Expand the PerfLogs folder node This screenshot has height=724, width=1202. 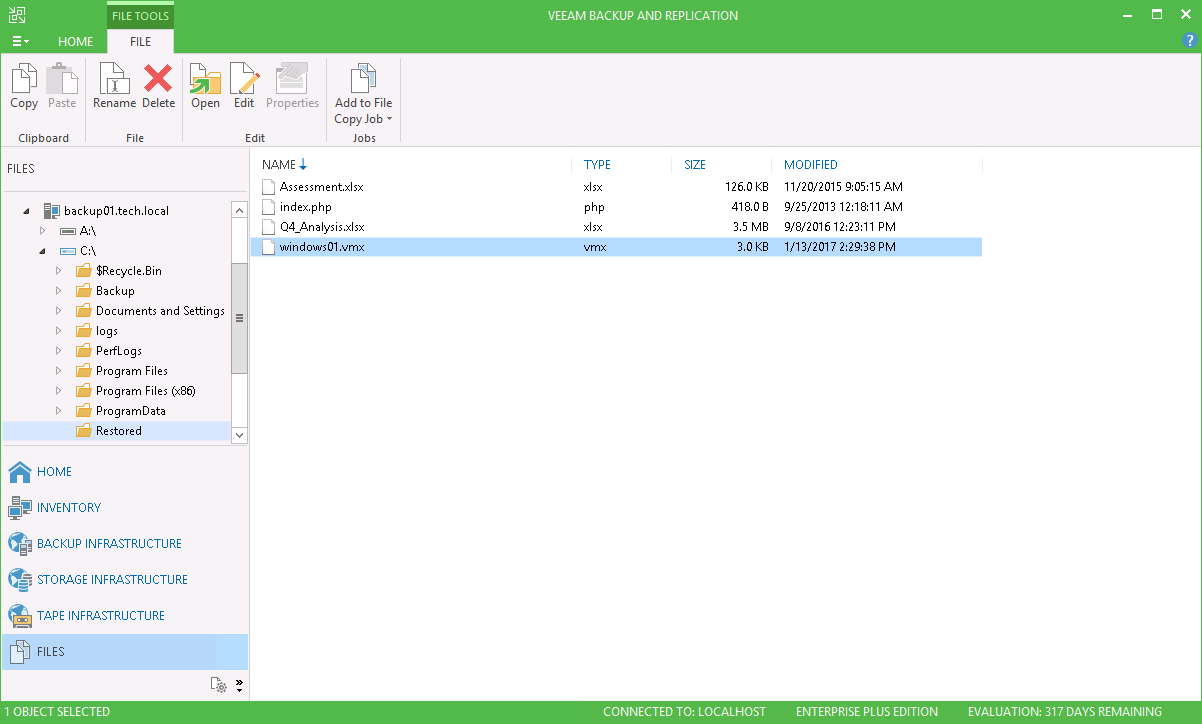coord(59,351)
